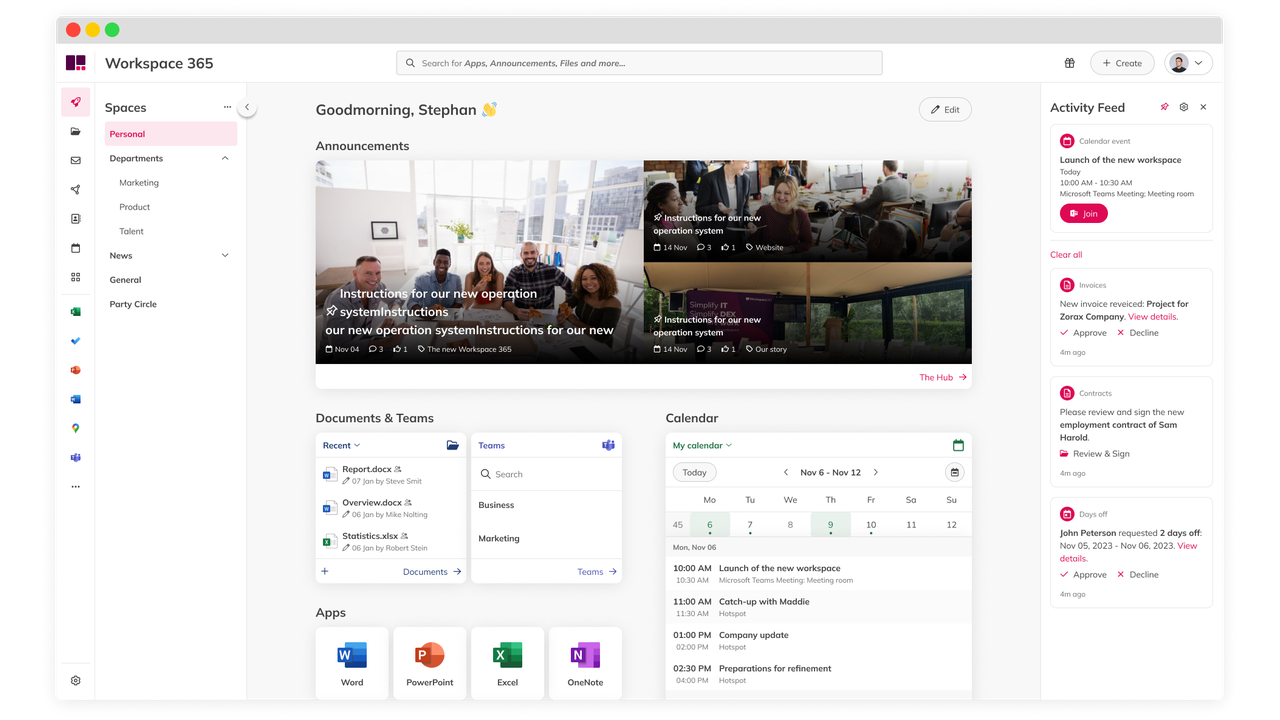Open Google Maps pin icon in sidebar
Screen dimensions: 1280x720
(x=75, y=428)
